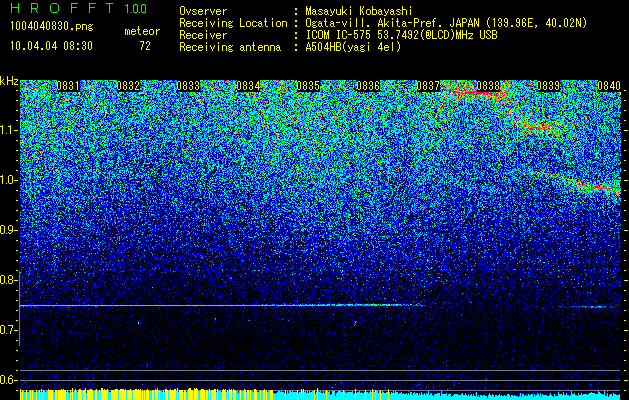Image resolution: width=629 pixels, height=400 pixels.
Task: Click the Receiving antenna field label
Action: (230, 47)
